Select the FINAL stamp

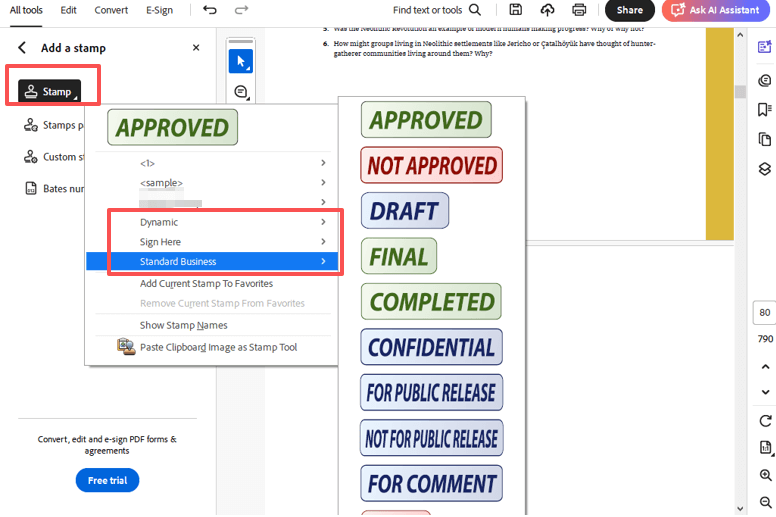tap(399, 256)
